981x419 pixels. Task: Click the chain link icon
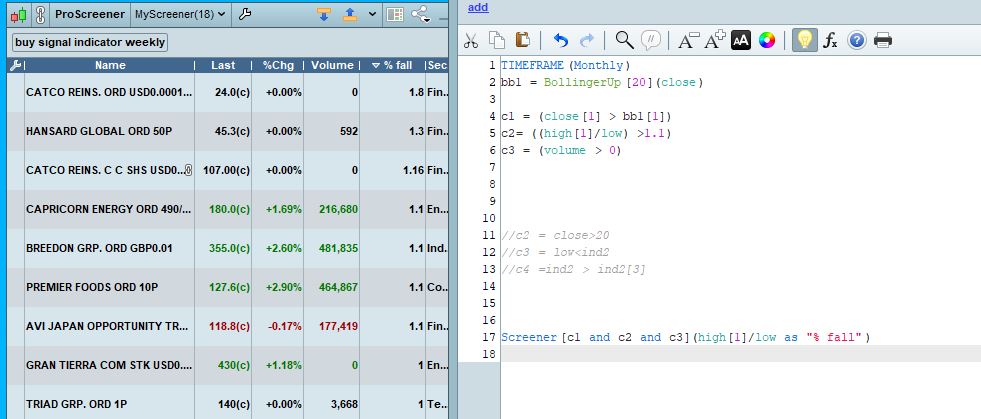40,14
